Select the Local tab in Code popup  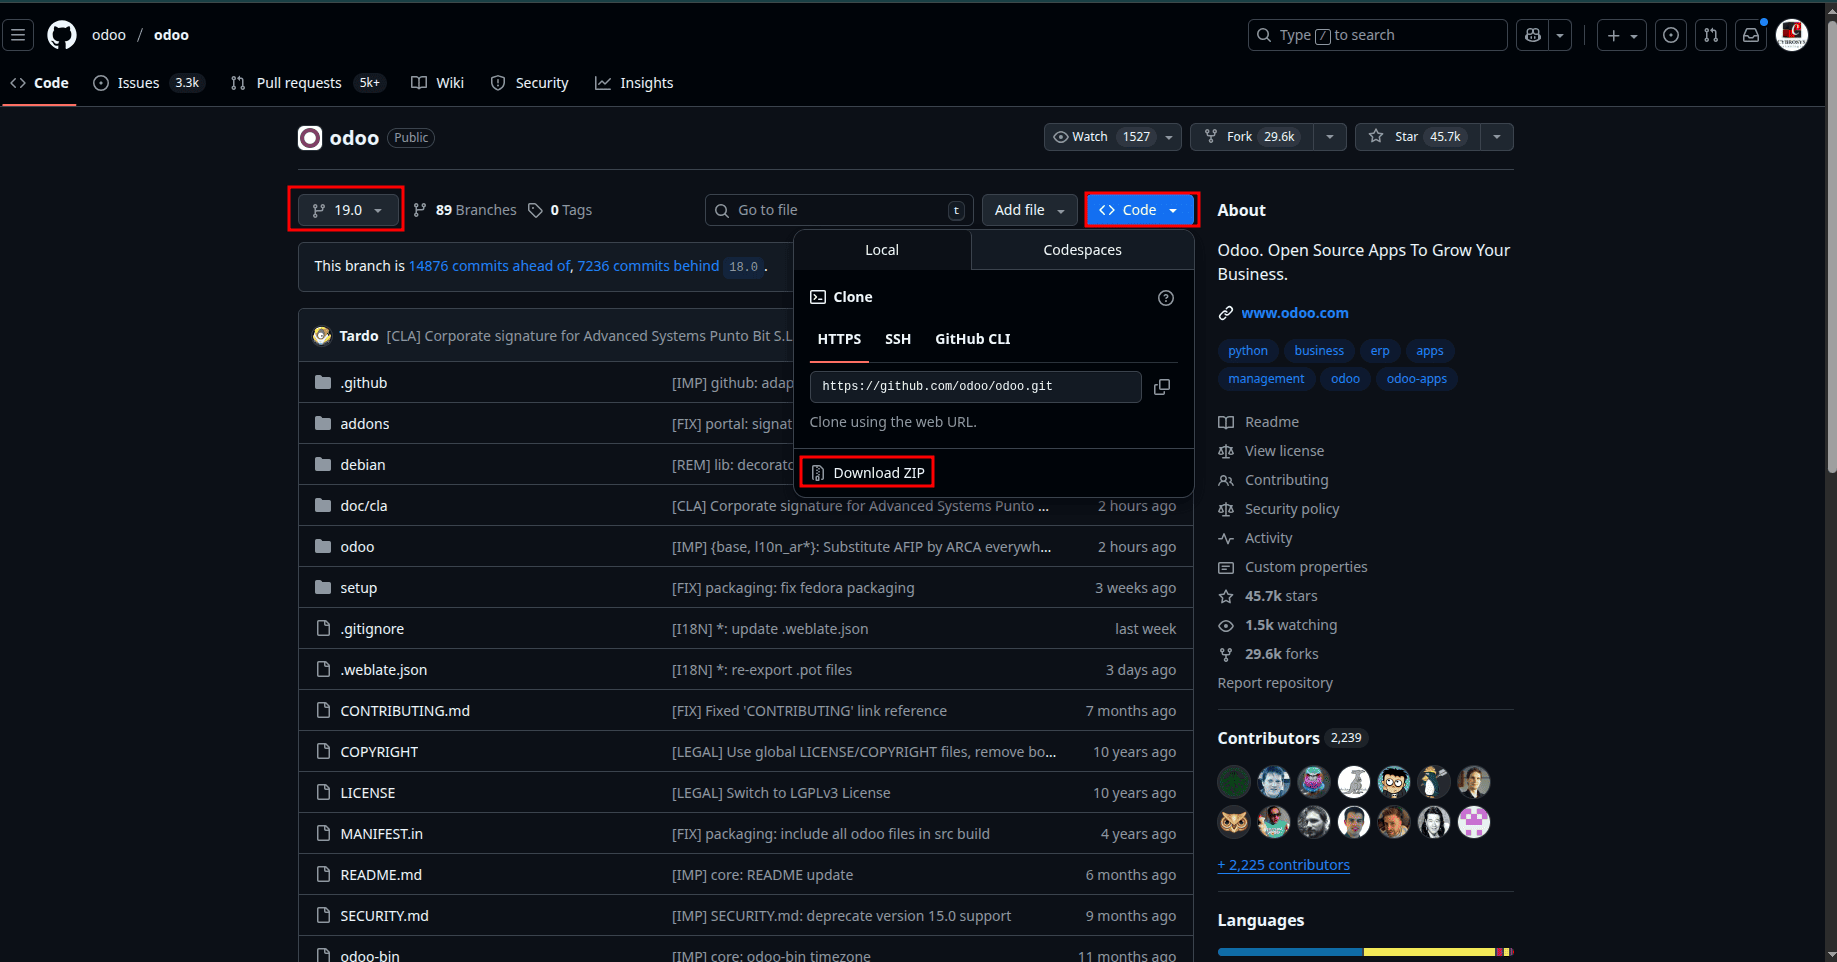pos(882,250)
